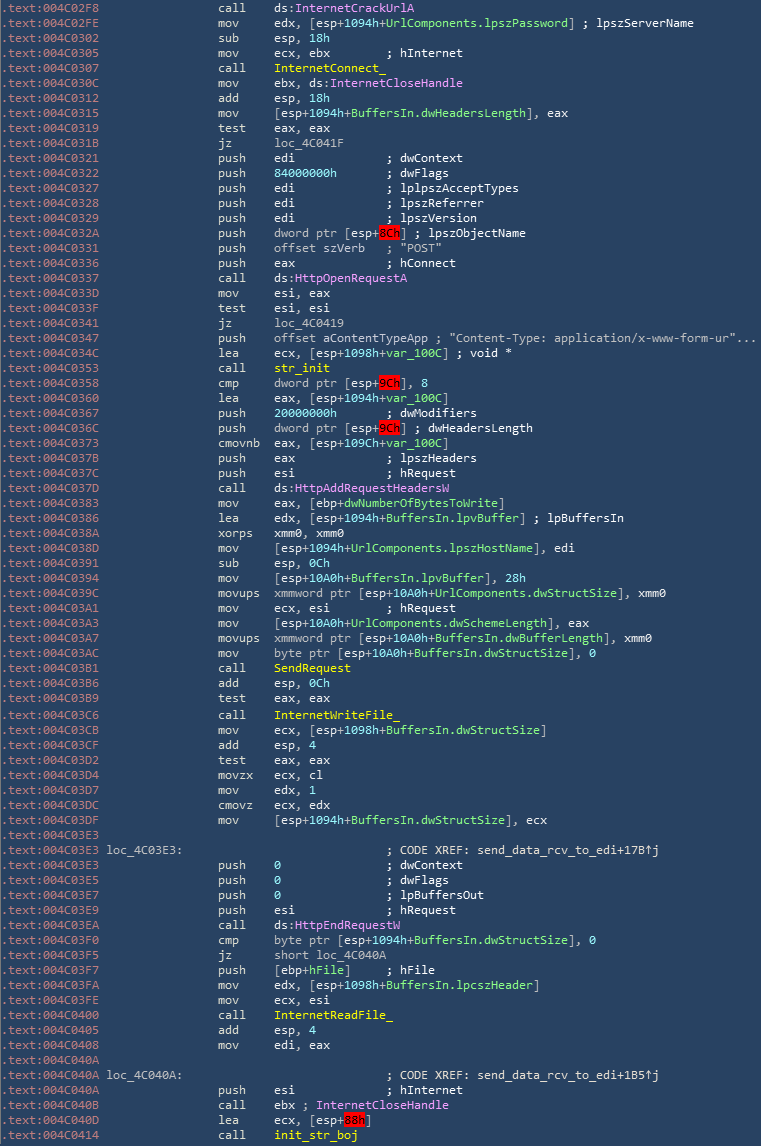Follow the loc_4C041F jump target
This screenshot has height=1146, width=761.
[308, 143]
